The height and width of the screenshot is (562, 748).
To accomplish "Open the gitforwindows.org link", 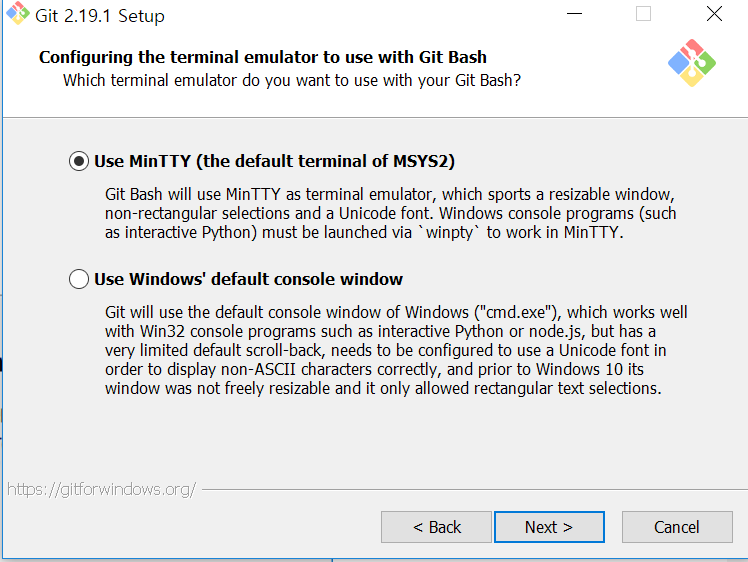I will 101,489.
